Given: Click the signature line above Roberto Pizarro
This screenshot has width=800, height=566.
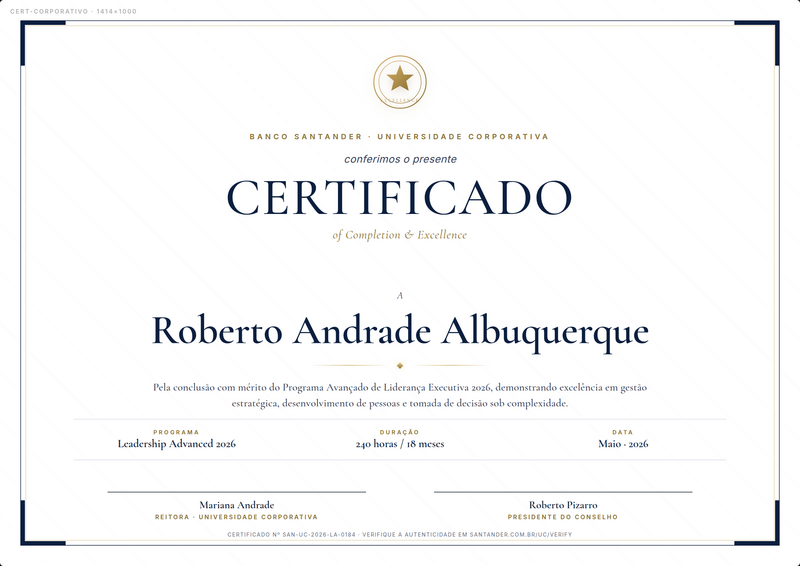Looking at the screenshot, I should click(563, 492).
